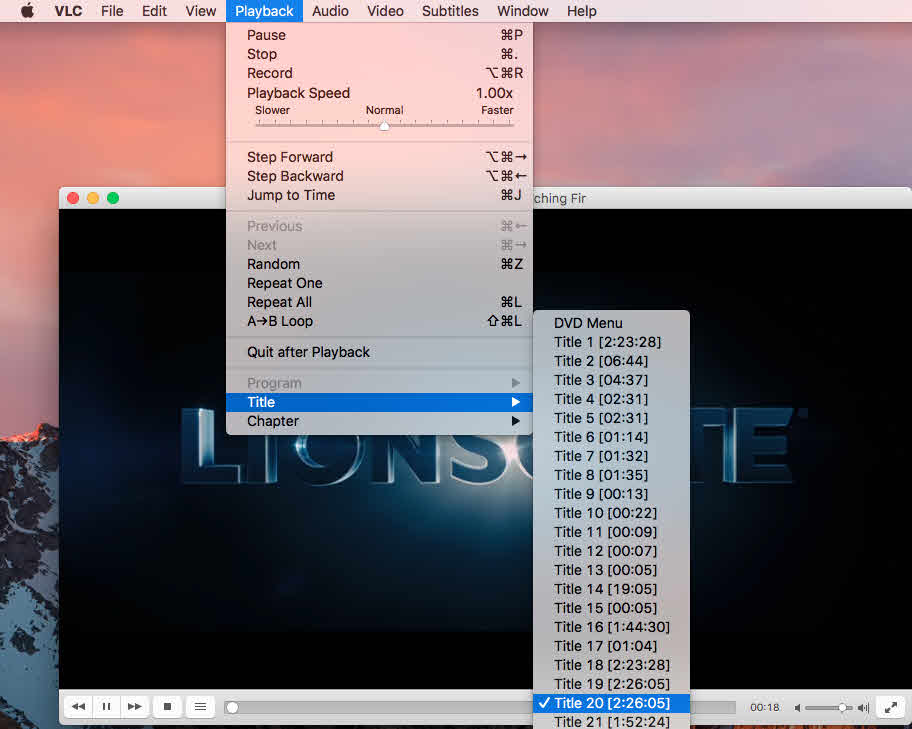The height and width of the screenshot is (729, 912).
Task: Click the fast forward button
Action: [x=135, y=706]
